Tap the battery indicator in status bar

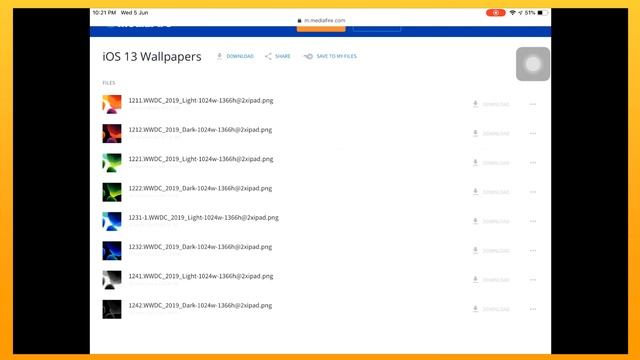542,13
